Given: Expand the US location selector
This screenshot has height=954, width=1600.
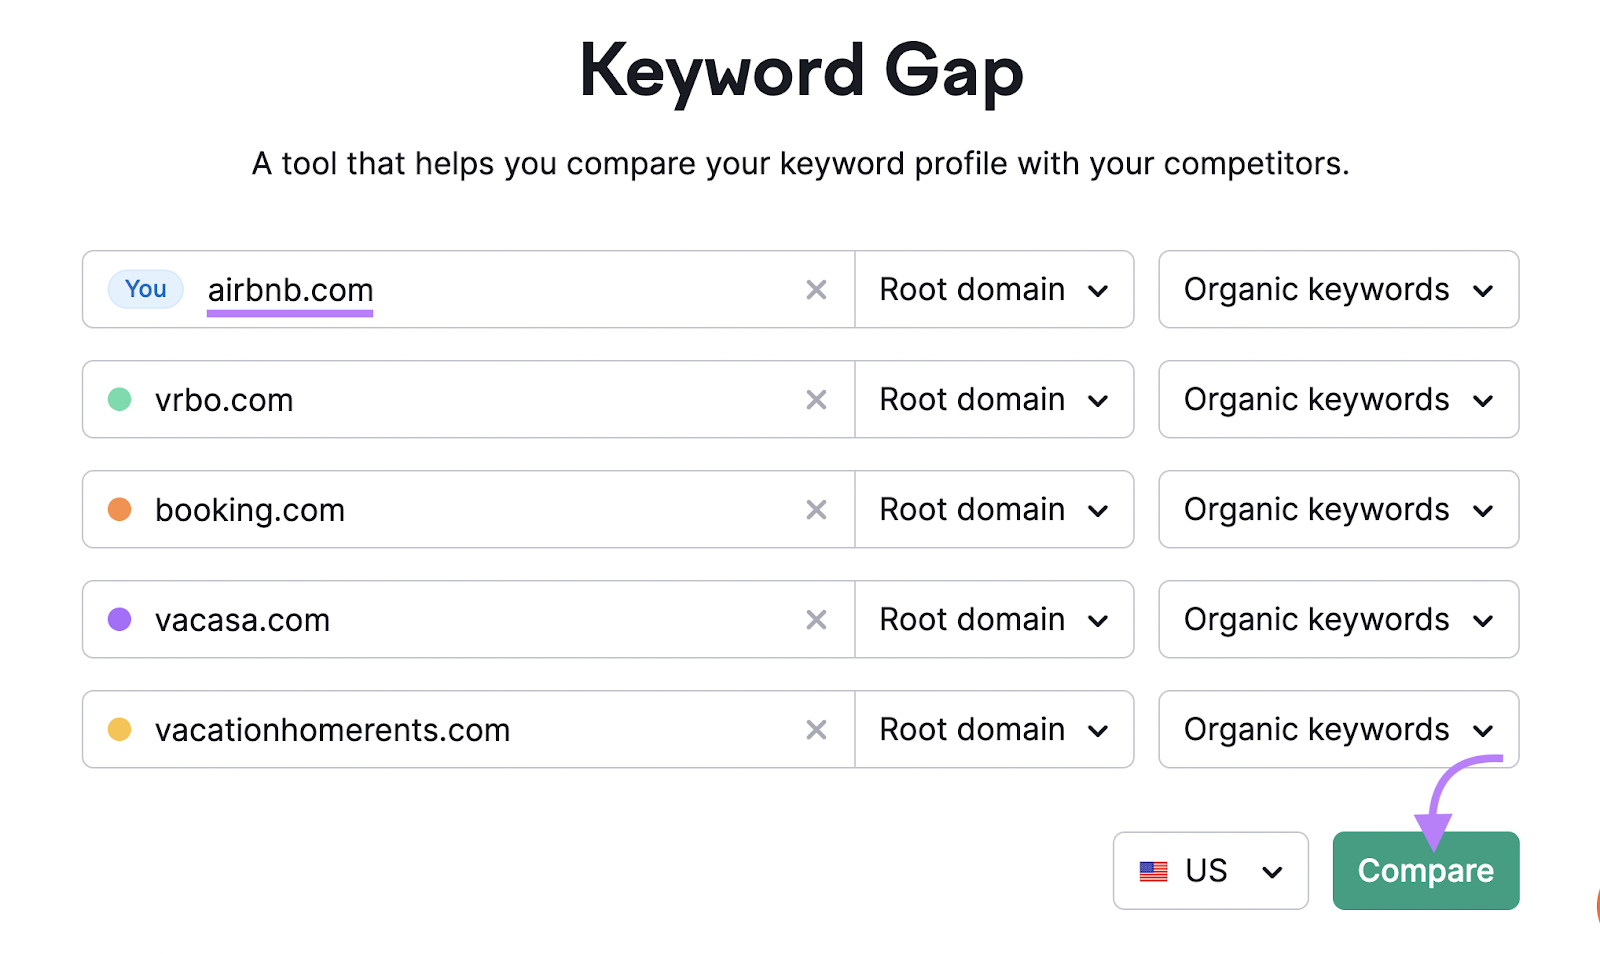Looking at the screenshot, I should [x=1210, y=870].
